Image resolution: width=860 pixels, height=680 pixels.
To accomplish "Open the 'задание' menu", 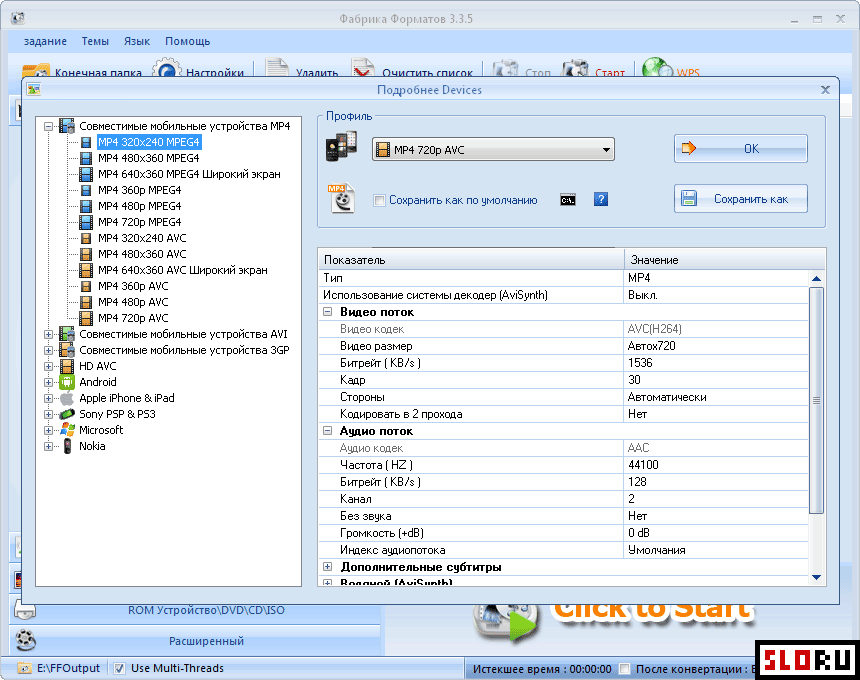I will click(x=45, y=41).
